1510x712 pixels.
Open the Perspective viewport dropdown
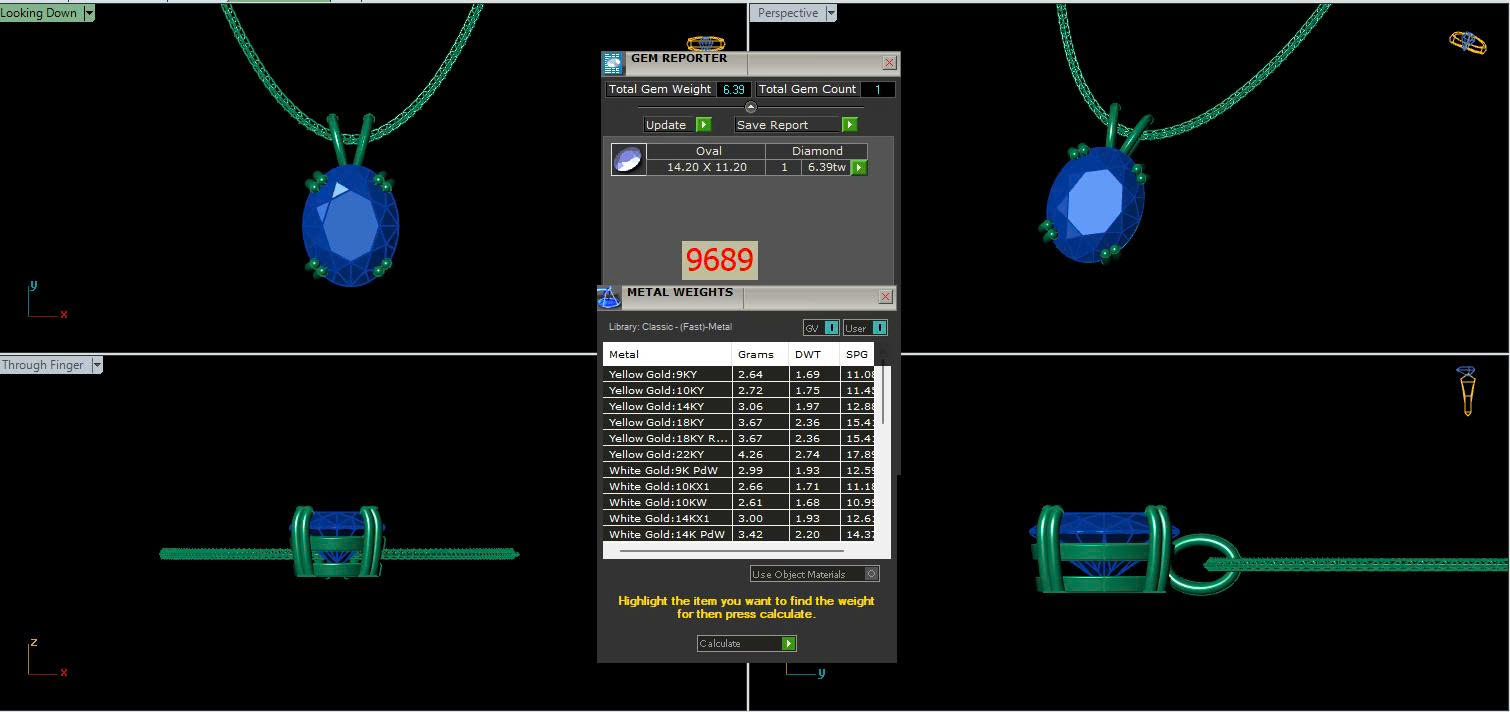coord(830,13)
